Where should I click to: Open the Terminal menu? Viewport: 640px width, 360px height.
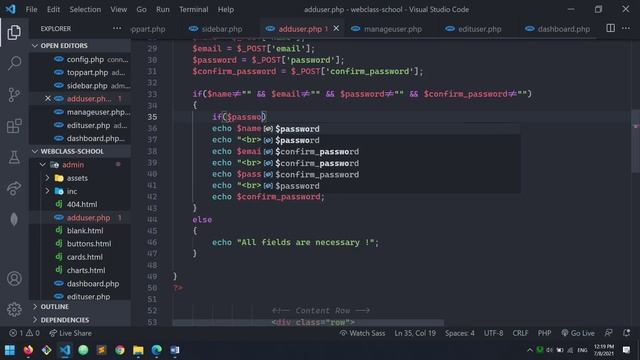tap(193, 9)
